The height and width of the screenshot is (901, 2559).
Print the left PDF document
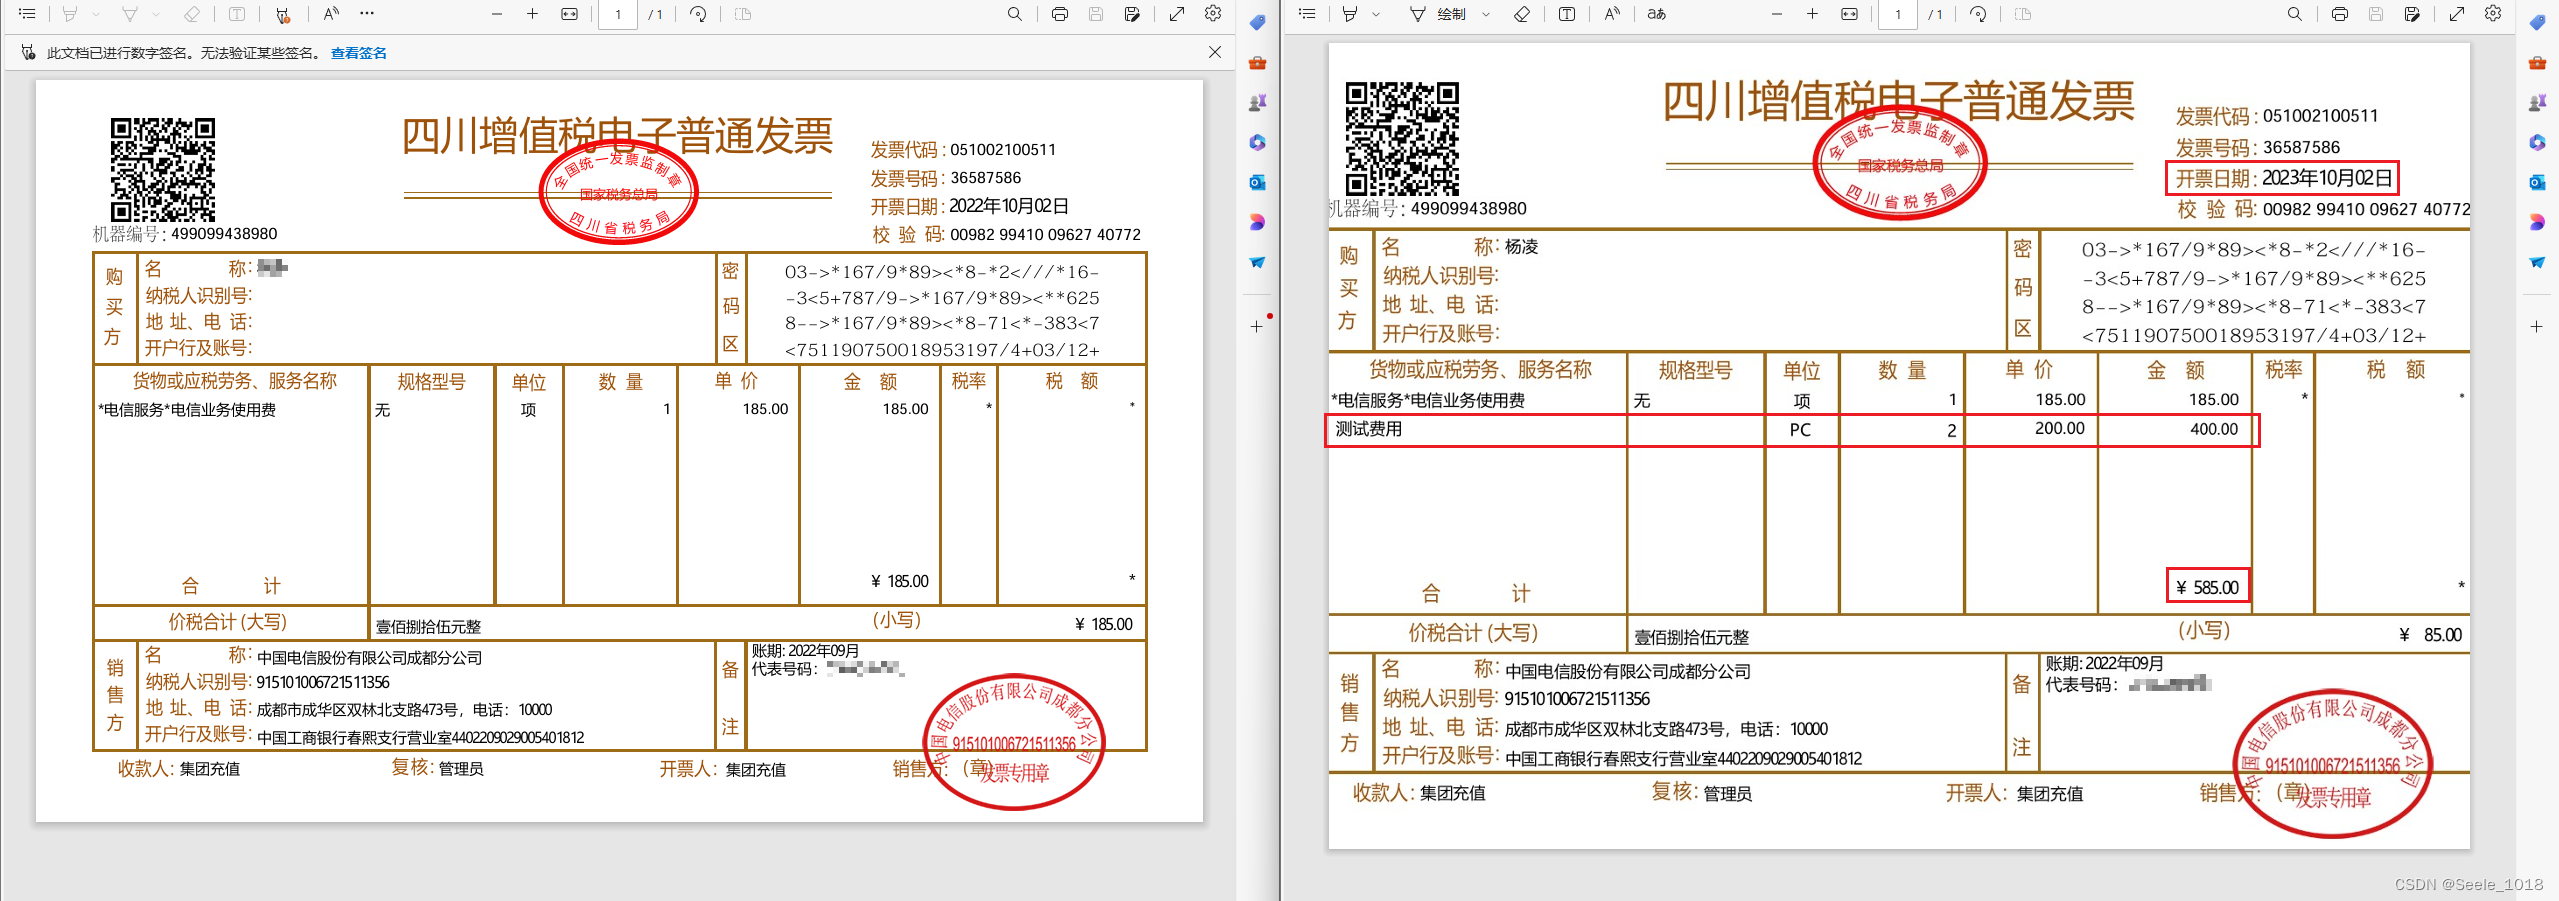(1060, 14)
